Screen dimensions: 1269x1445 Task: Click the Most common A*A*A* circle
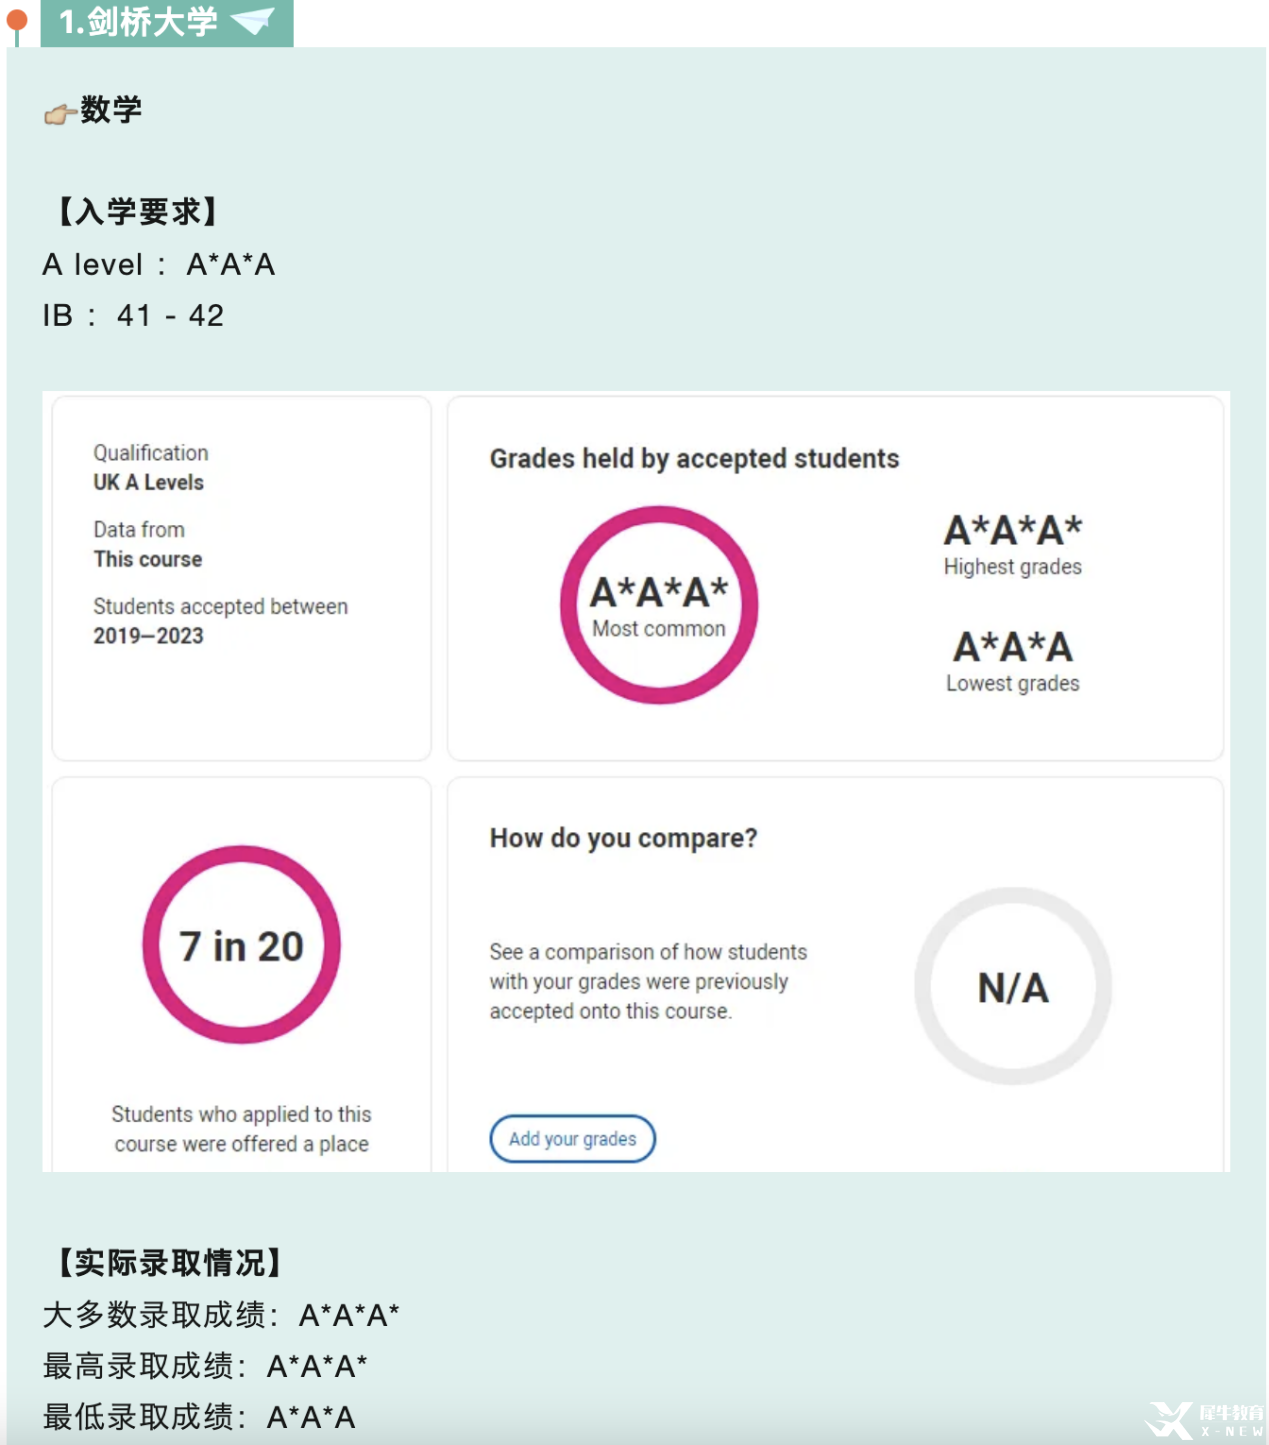tap(659, 605)
